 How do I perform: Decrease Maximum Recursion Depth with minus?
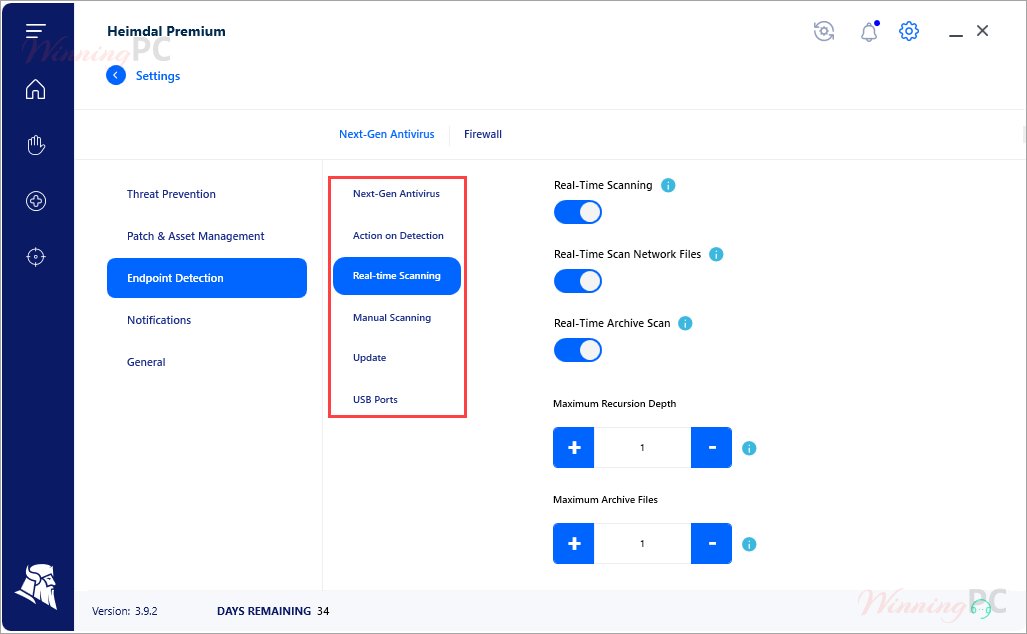click(711, 447)
